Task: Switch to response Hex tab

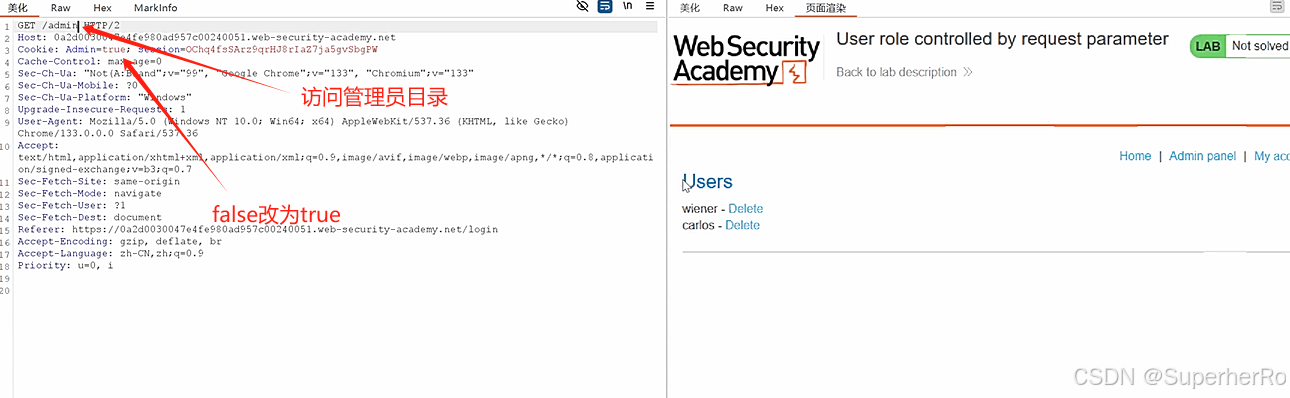Action: click(774, 8)
